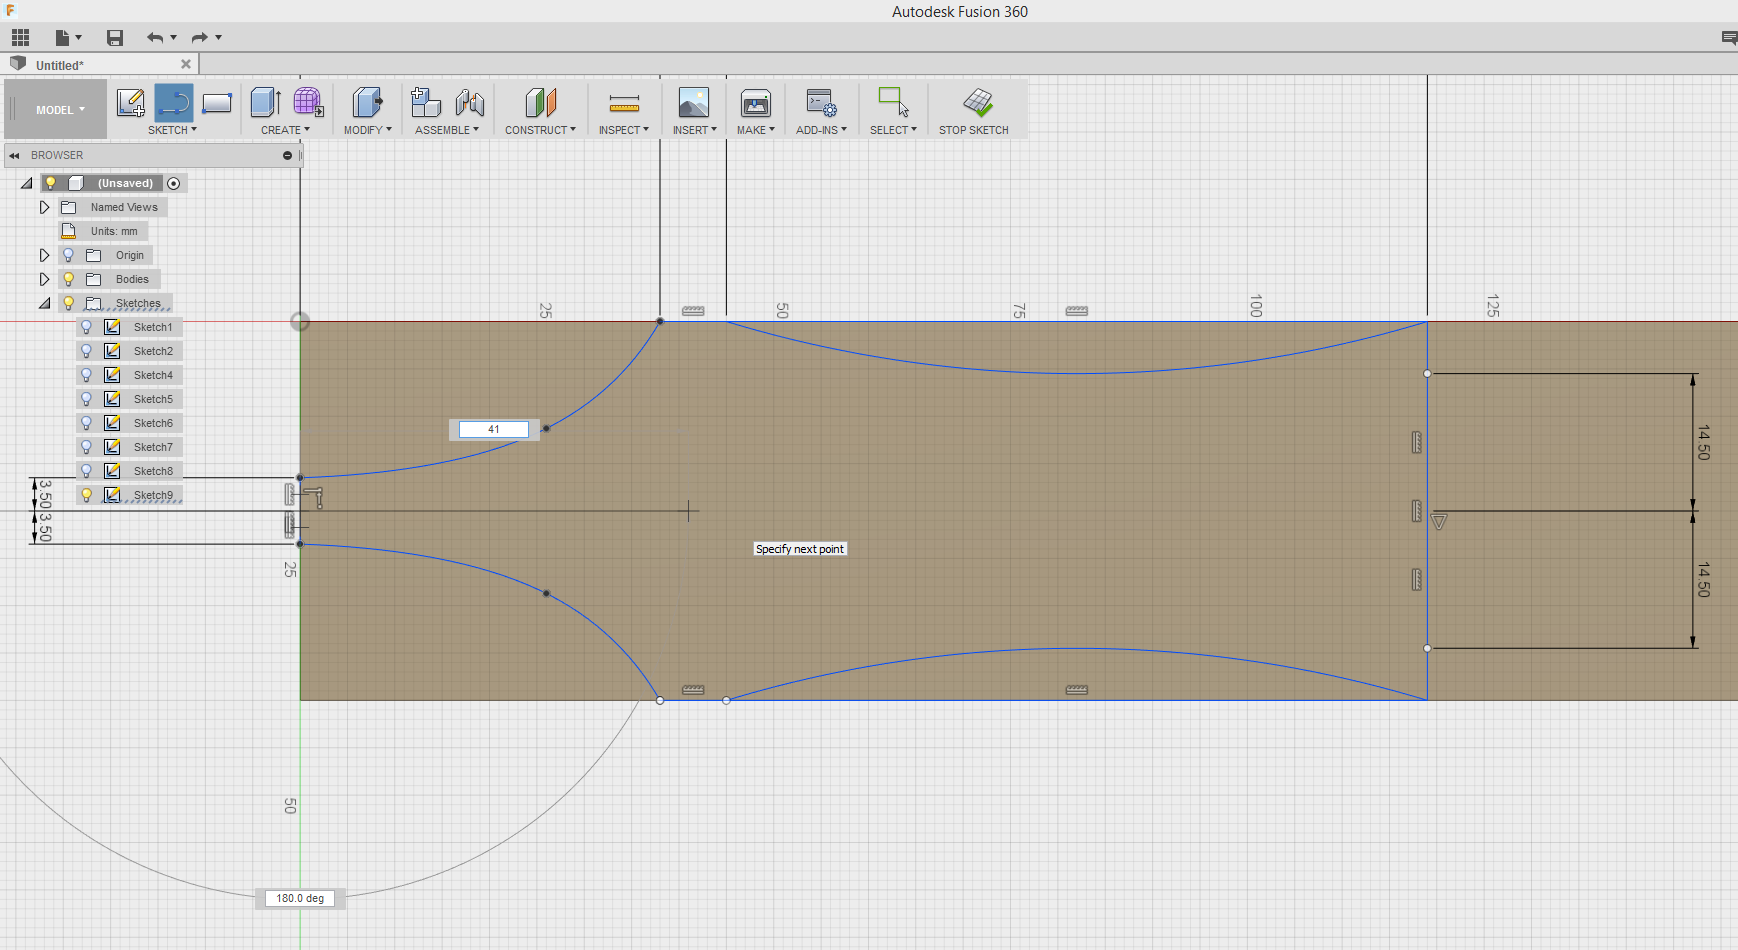Viewport: 1738px width, 950px height.
Task: Select the Line/Arc sketch tool icon
Action: pos(173,102)
